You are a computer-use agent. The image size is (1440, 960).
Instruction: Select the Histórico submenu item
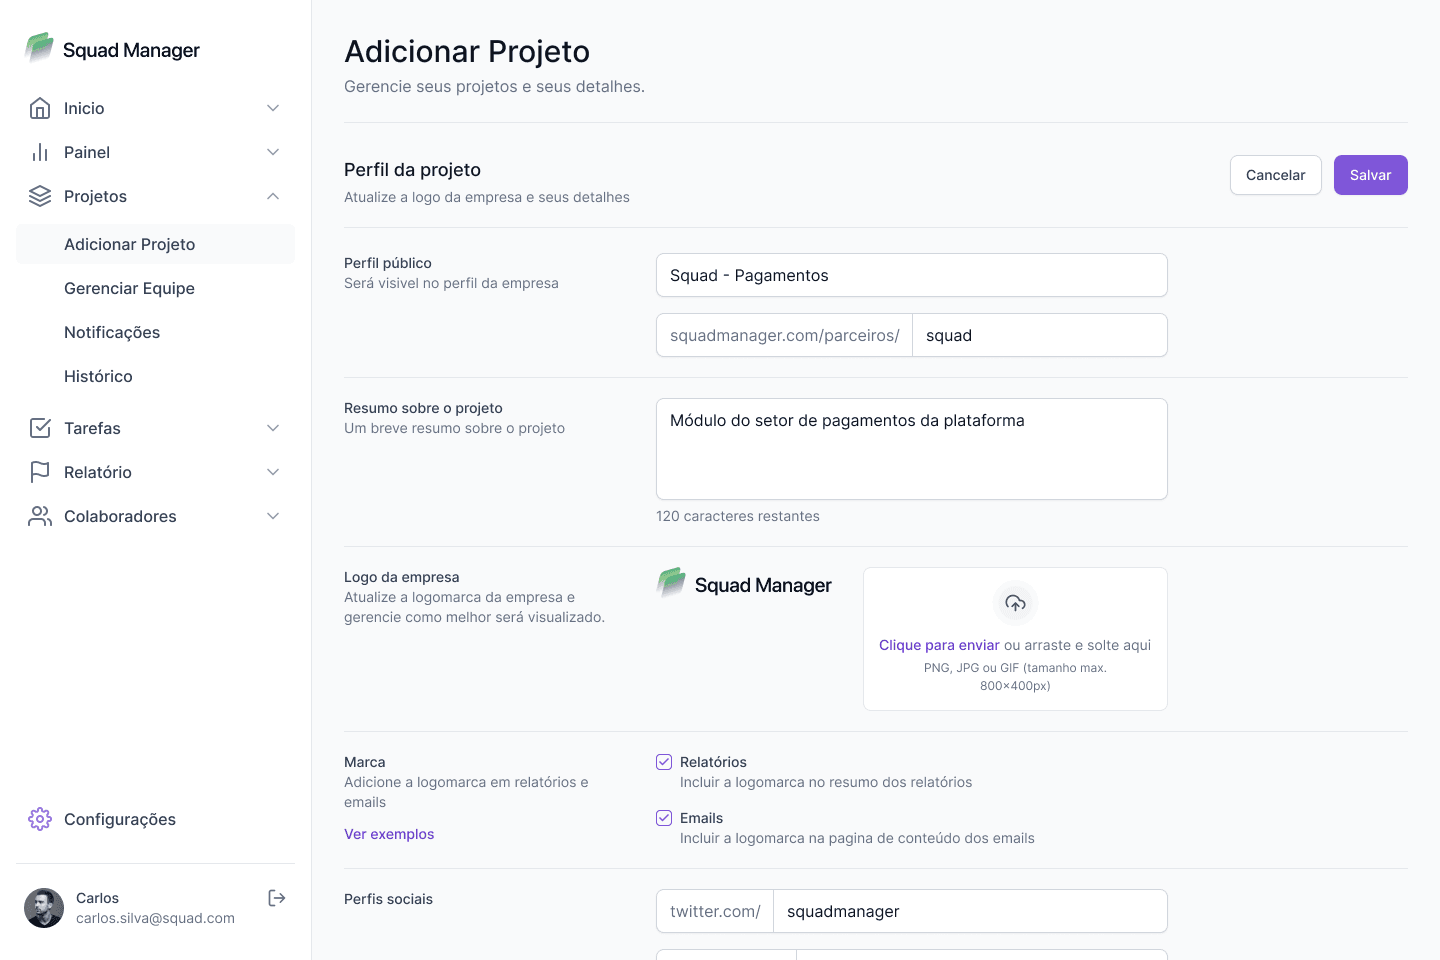[98, 376]
